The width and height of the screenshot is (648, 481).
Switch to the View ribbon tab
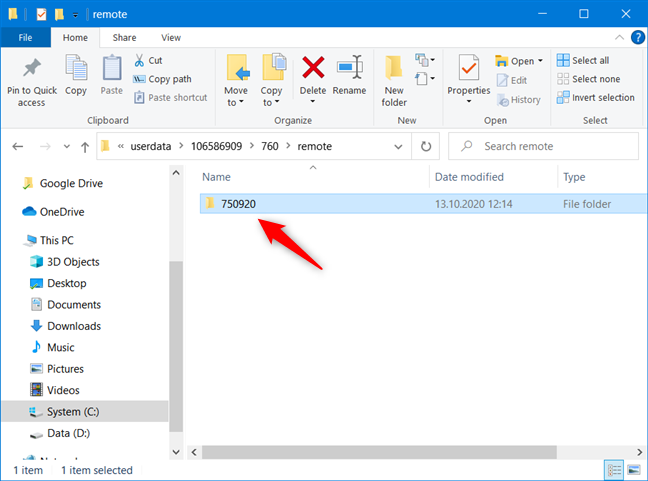pos(171,38)
